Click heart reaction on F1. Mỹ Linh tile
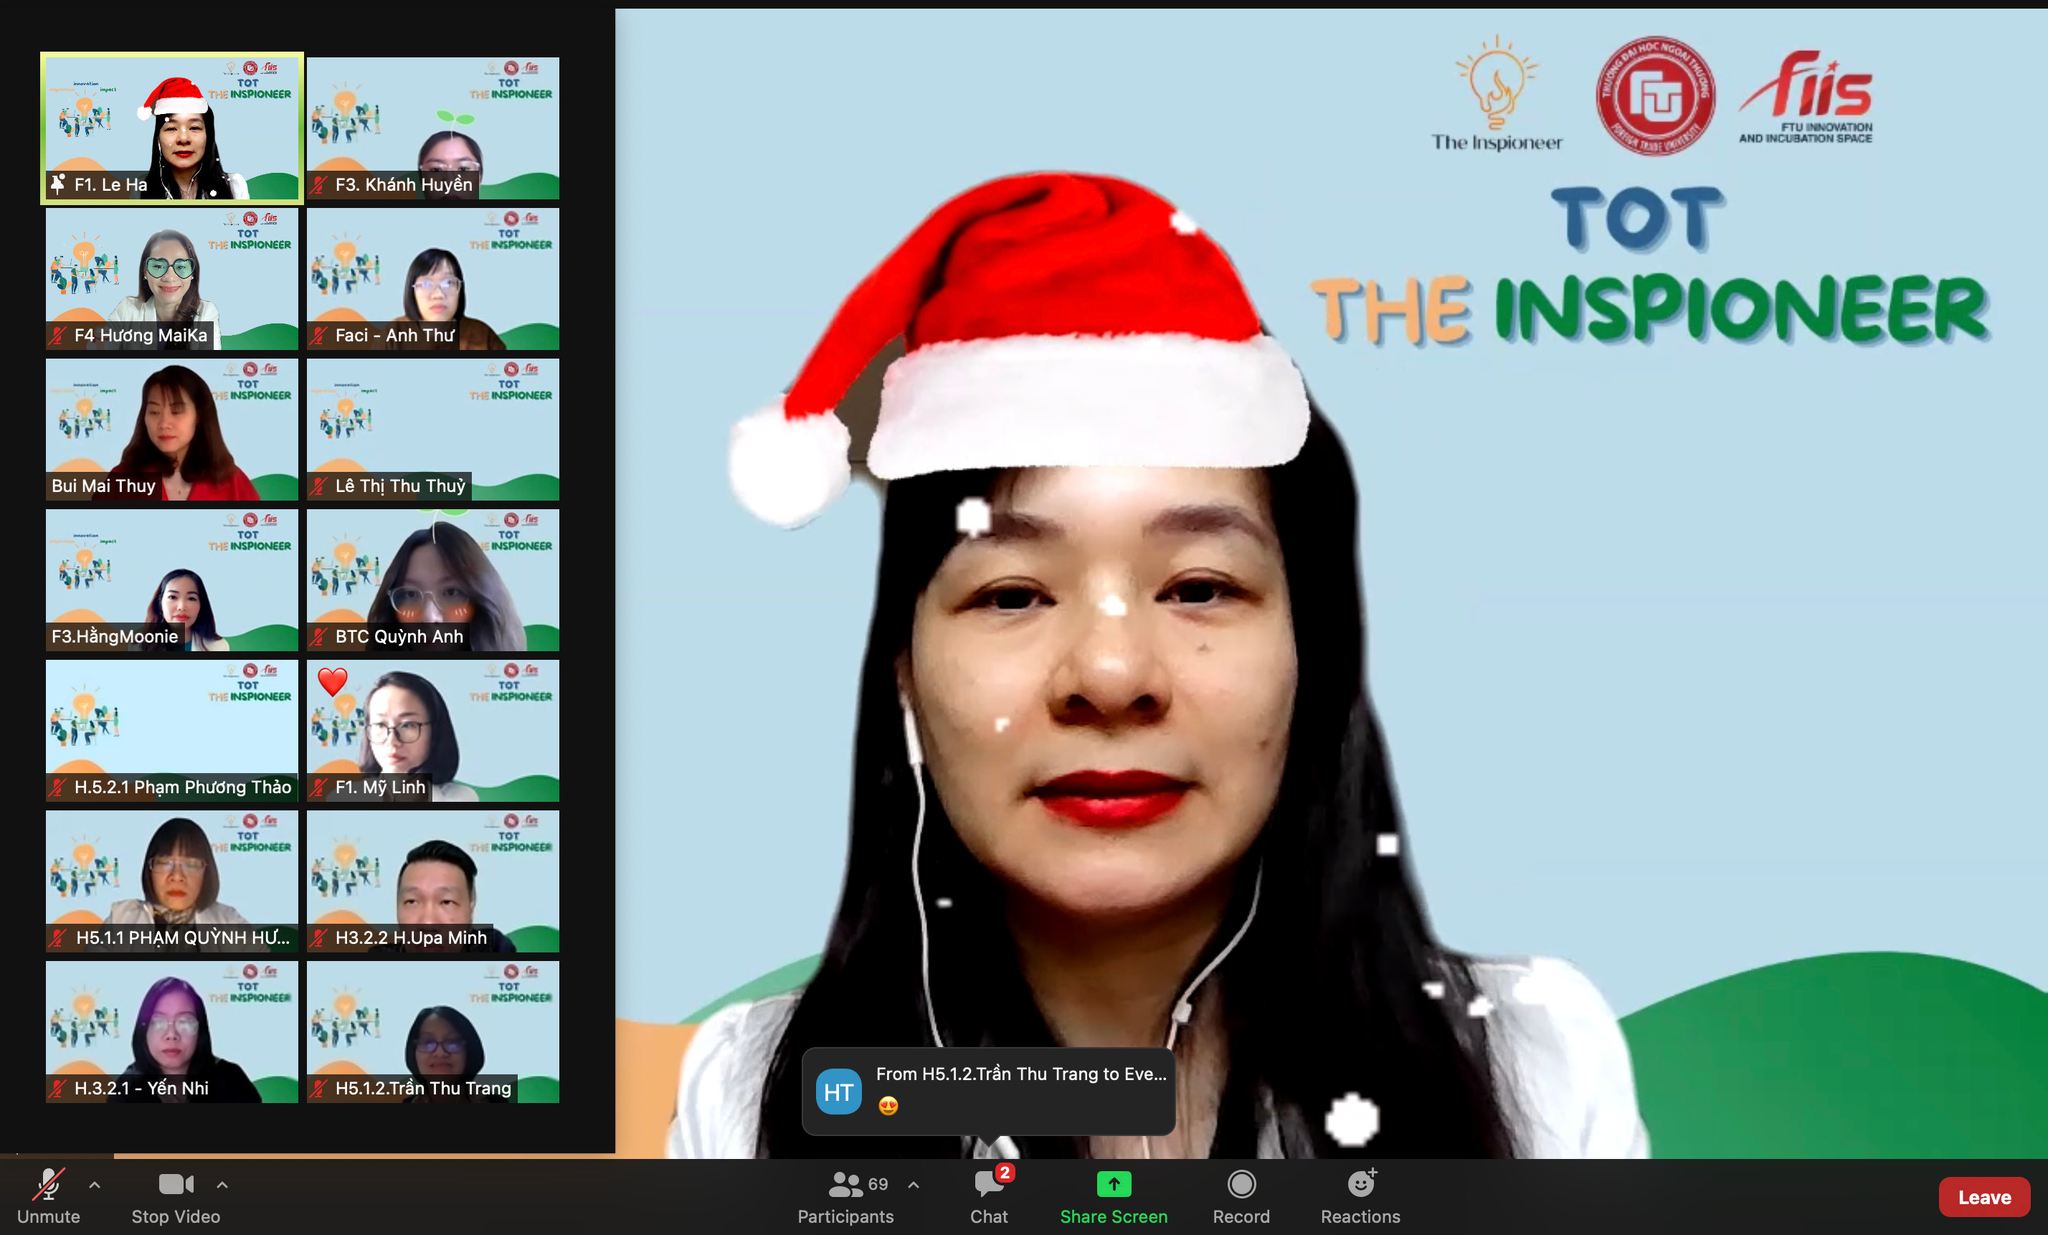This screenshot has width=2048, height=1235. 332,682
